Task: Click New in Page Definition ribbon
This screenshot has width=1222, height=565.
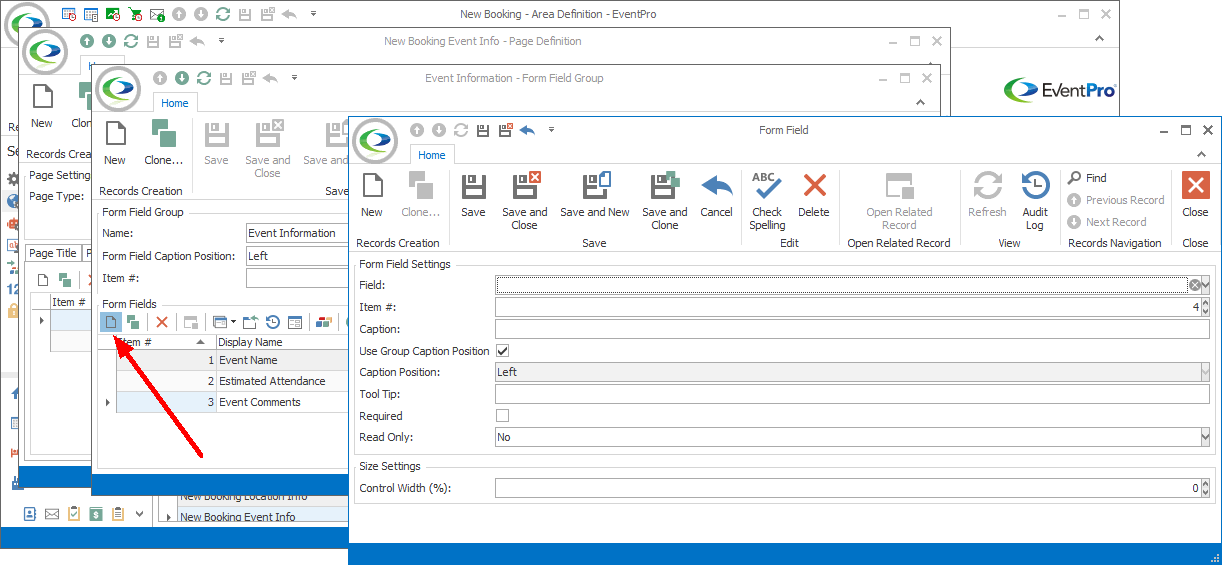Action: (42, 106)
